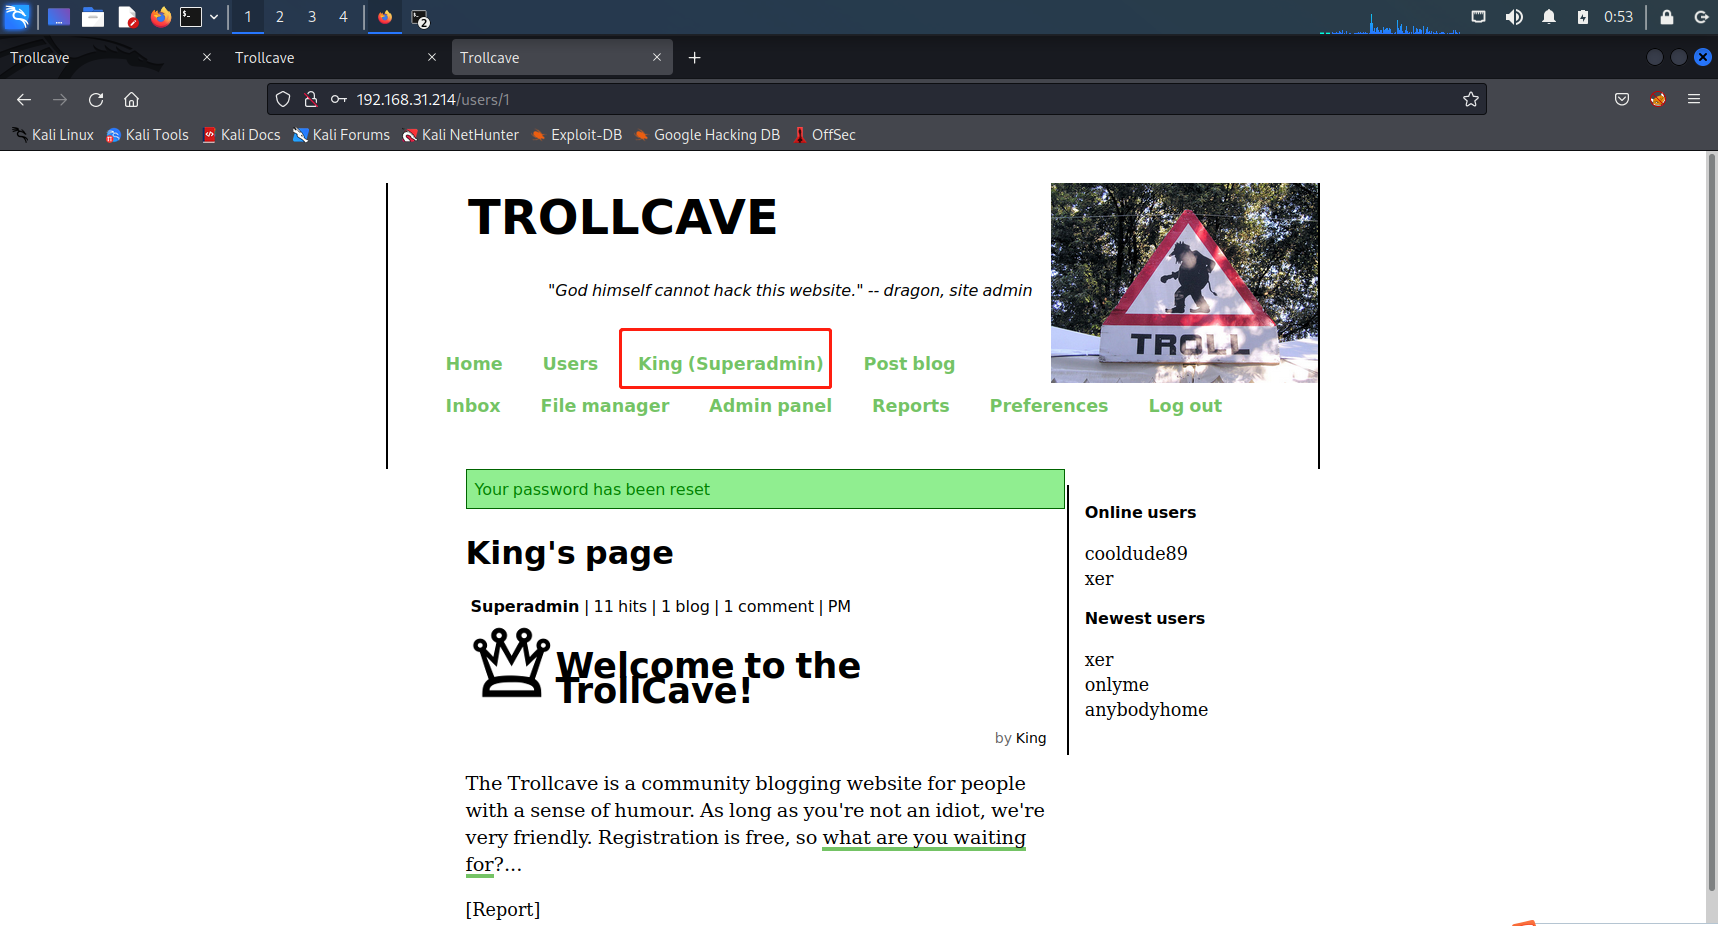Image resolution: width=1718 pixels, height=926 pixels.
Task: Open the Pocket save icon
Action: coord(1622,99)
